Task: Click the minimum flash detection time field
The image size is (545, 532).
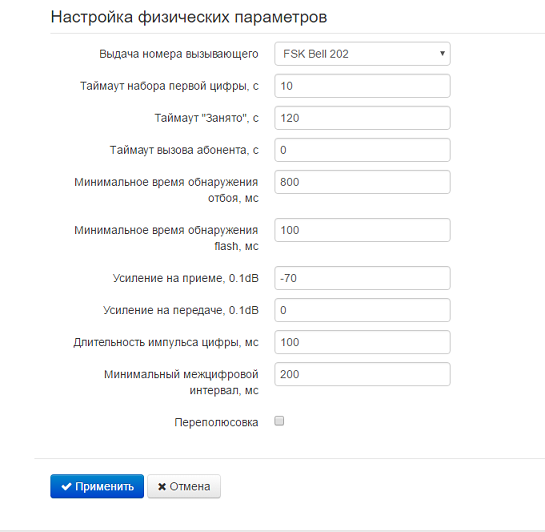Action: (362, 230)
